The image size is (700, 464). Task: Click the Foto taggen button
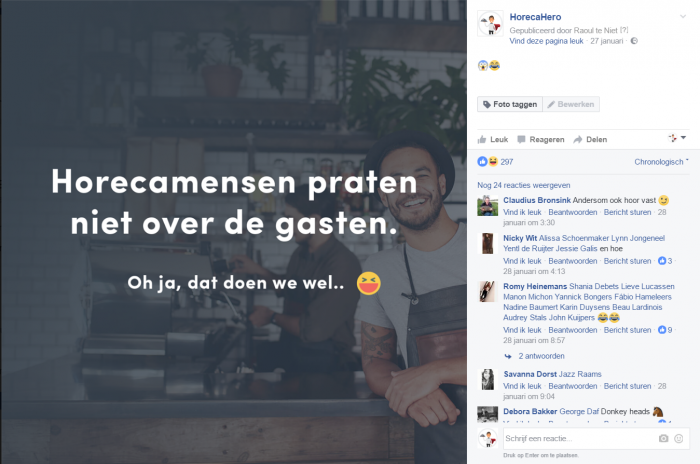[x=510, y=104]
